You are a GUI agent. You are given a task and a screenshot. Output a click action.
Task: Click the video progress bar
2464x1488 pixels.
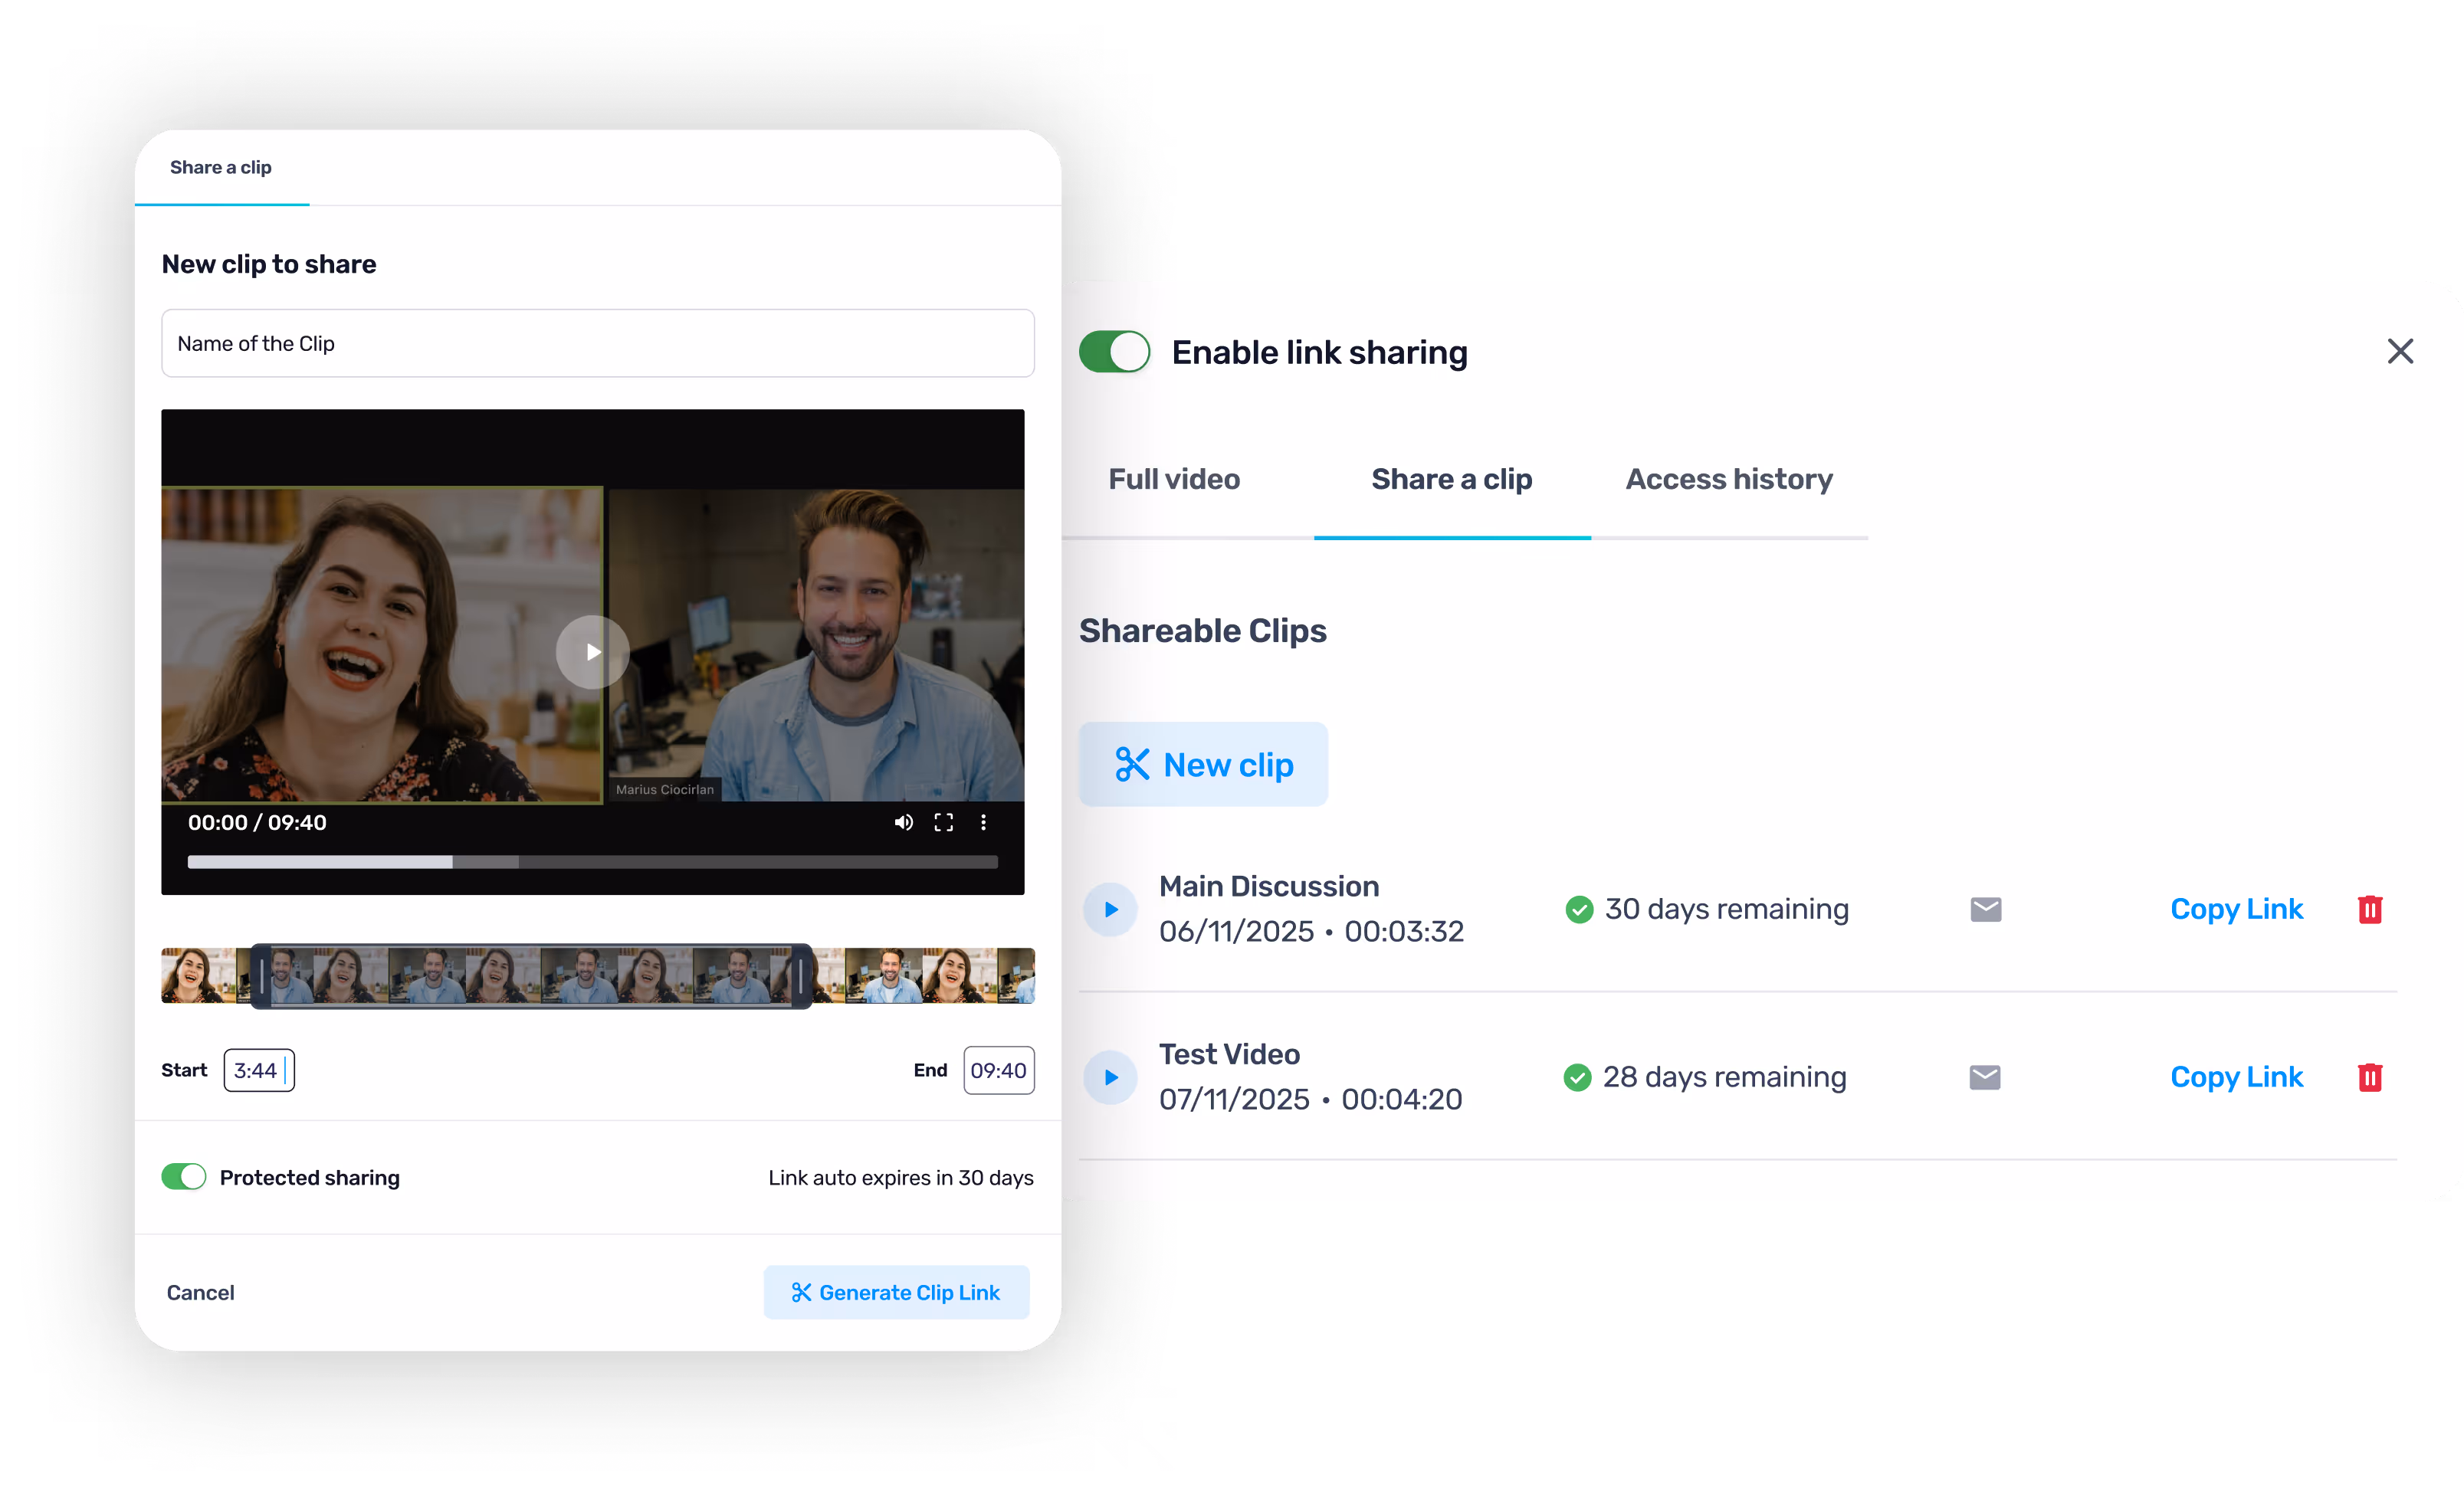592,862
